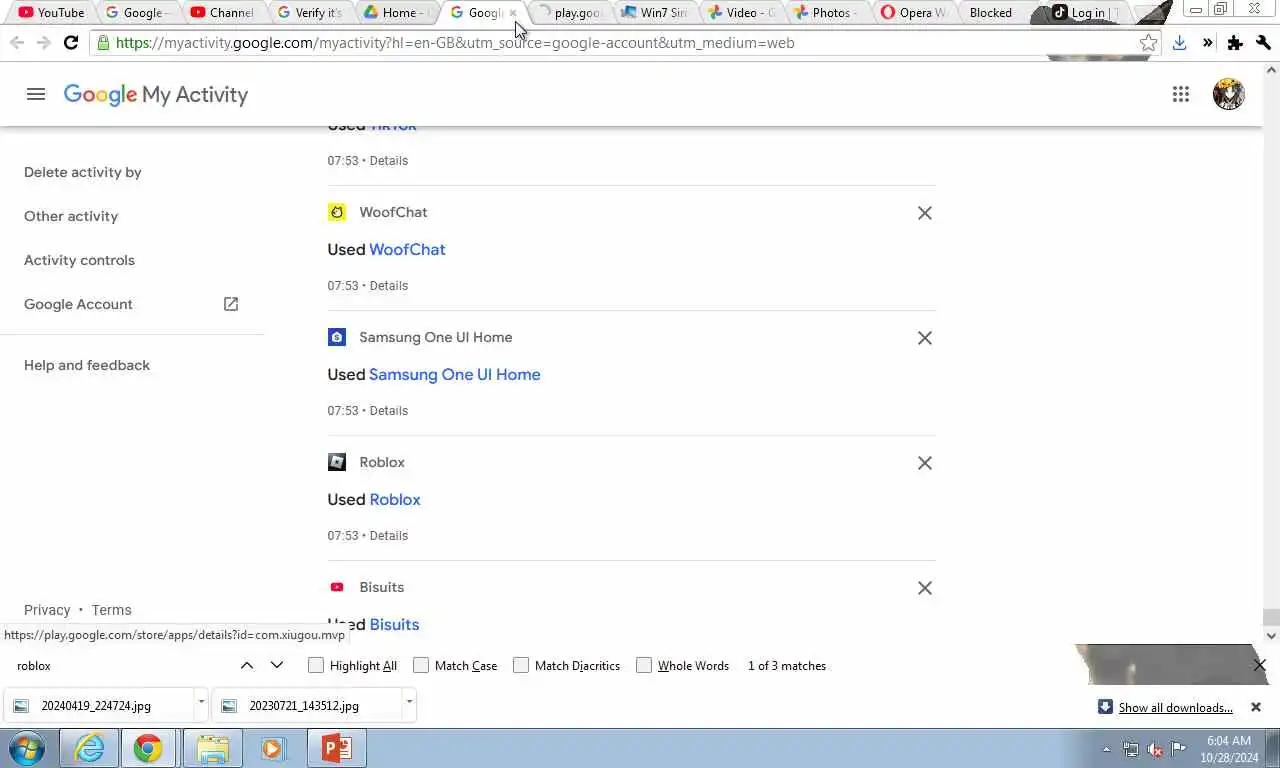This screenshot has height=768, width=1280.
Task: Jump to next find match
Action: [x=277, y=665]
